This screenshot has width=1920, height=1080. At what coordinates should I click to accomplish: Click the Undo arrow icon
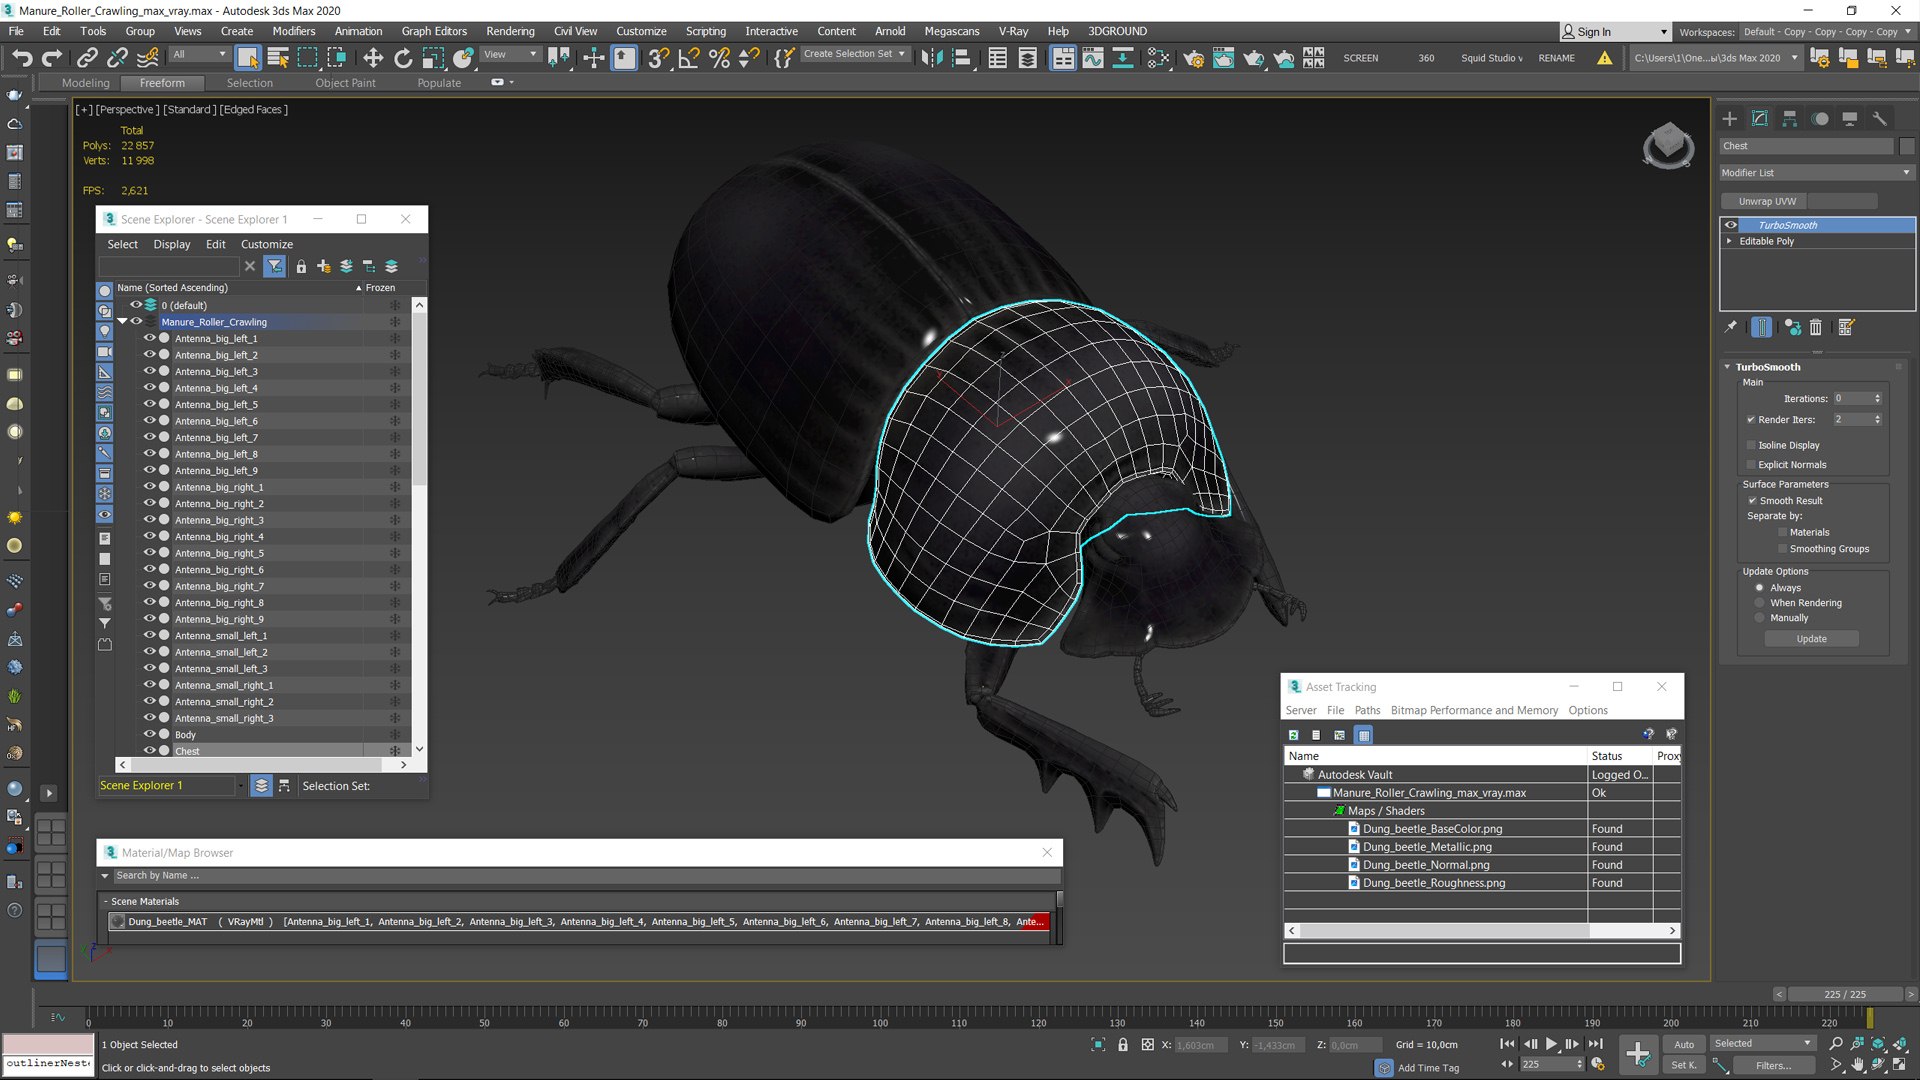point(22,58)
